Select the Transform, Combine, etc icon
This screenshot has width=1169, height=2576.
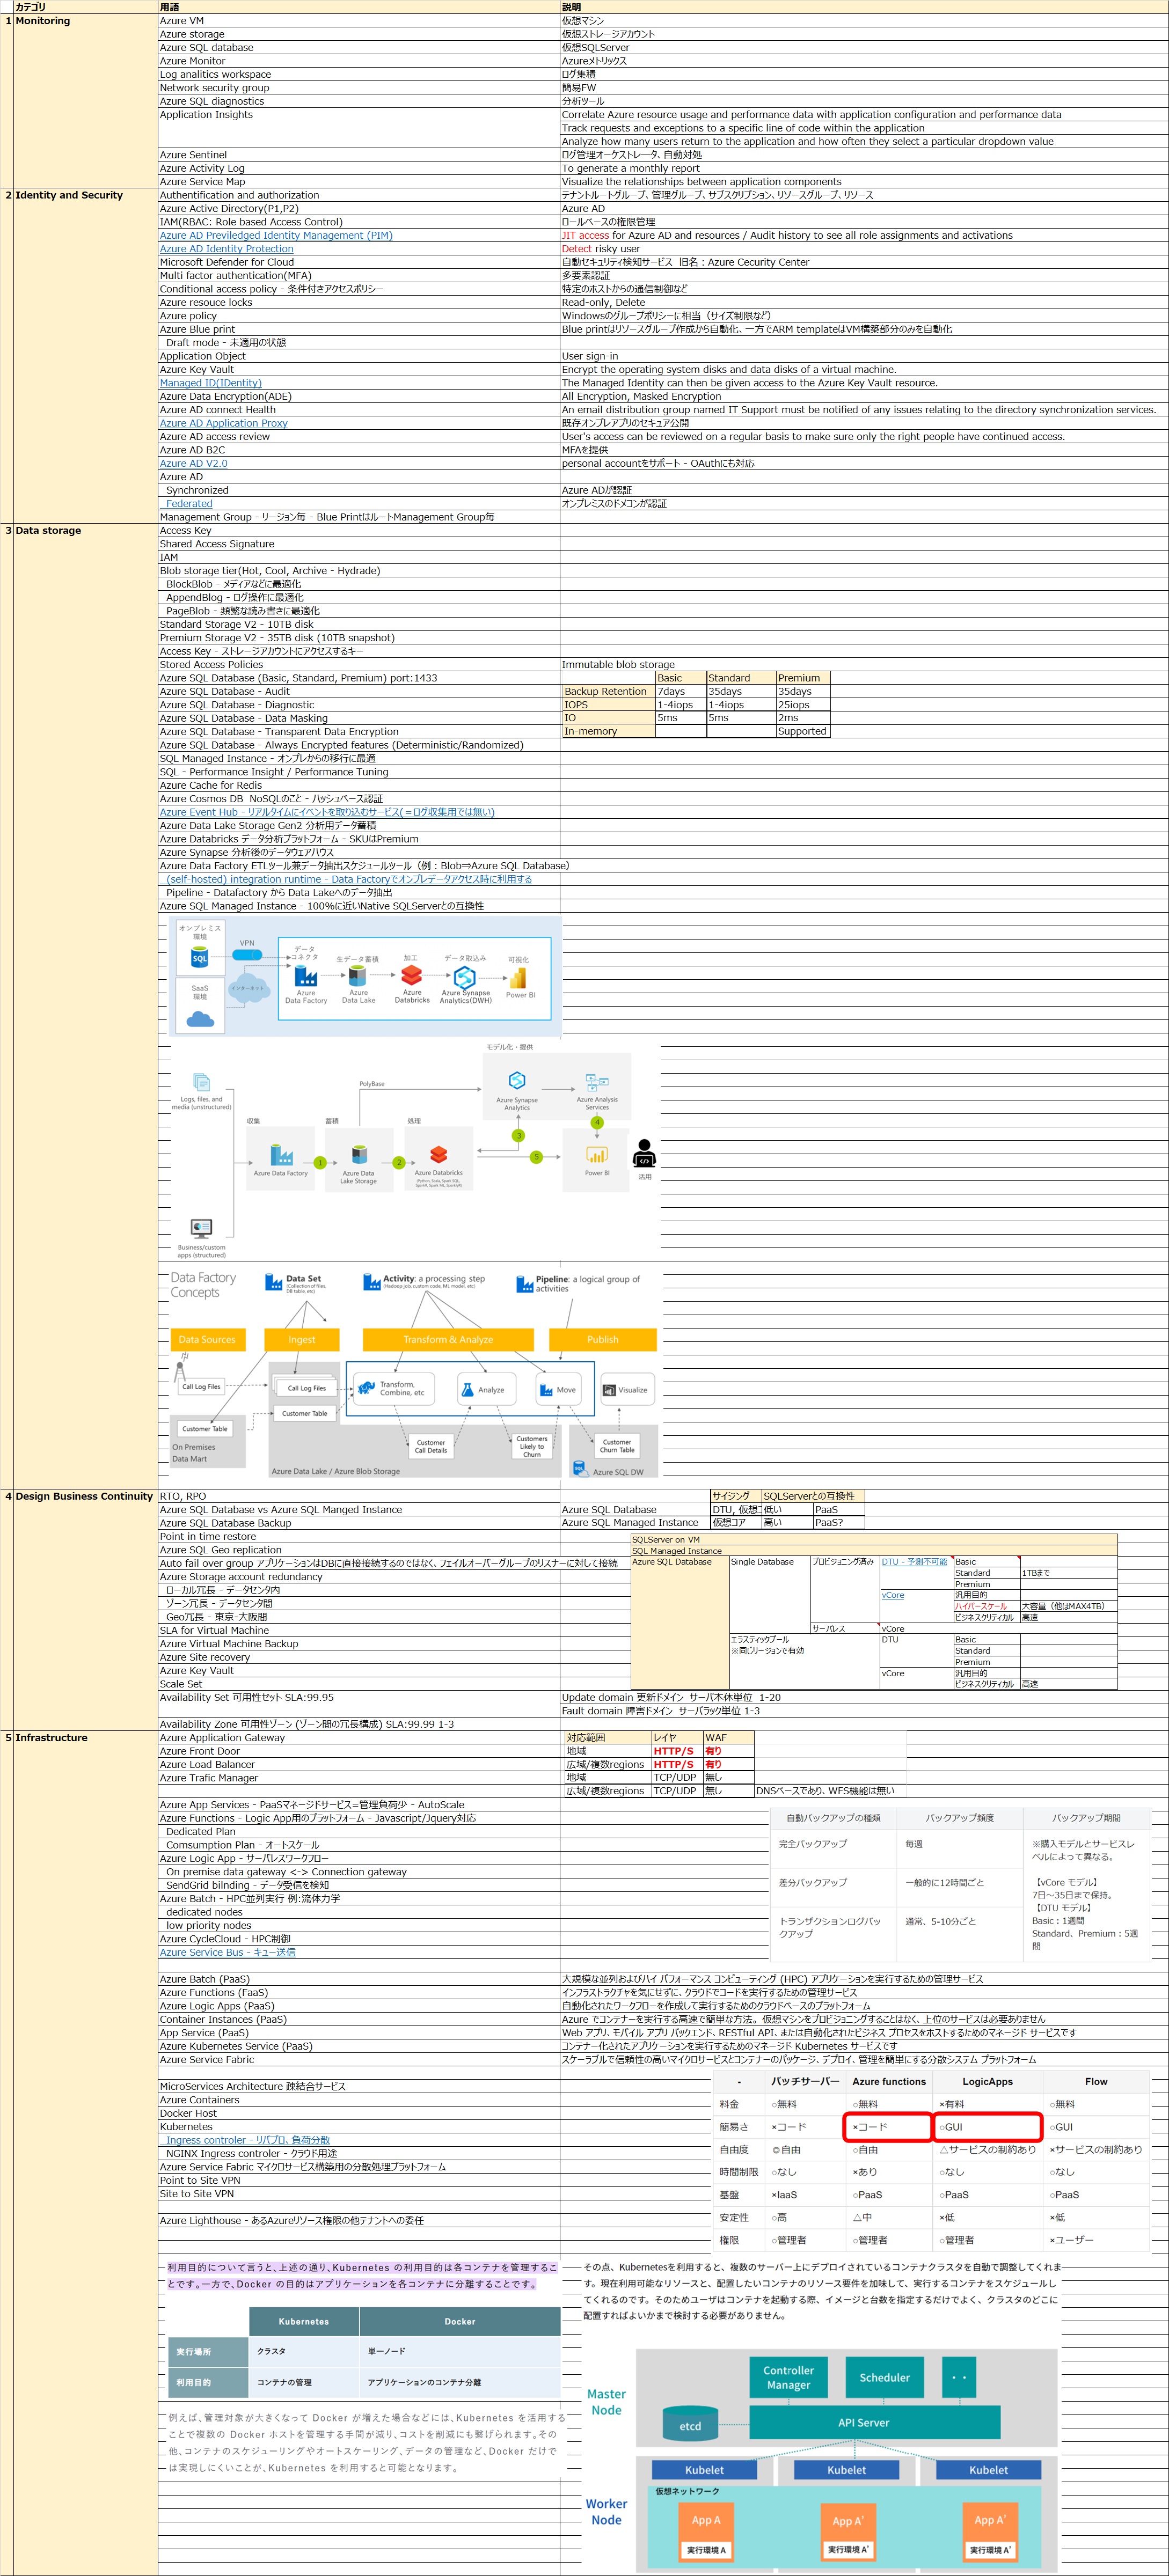point(366,1389)
